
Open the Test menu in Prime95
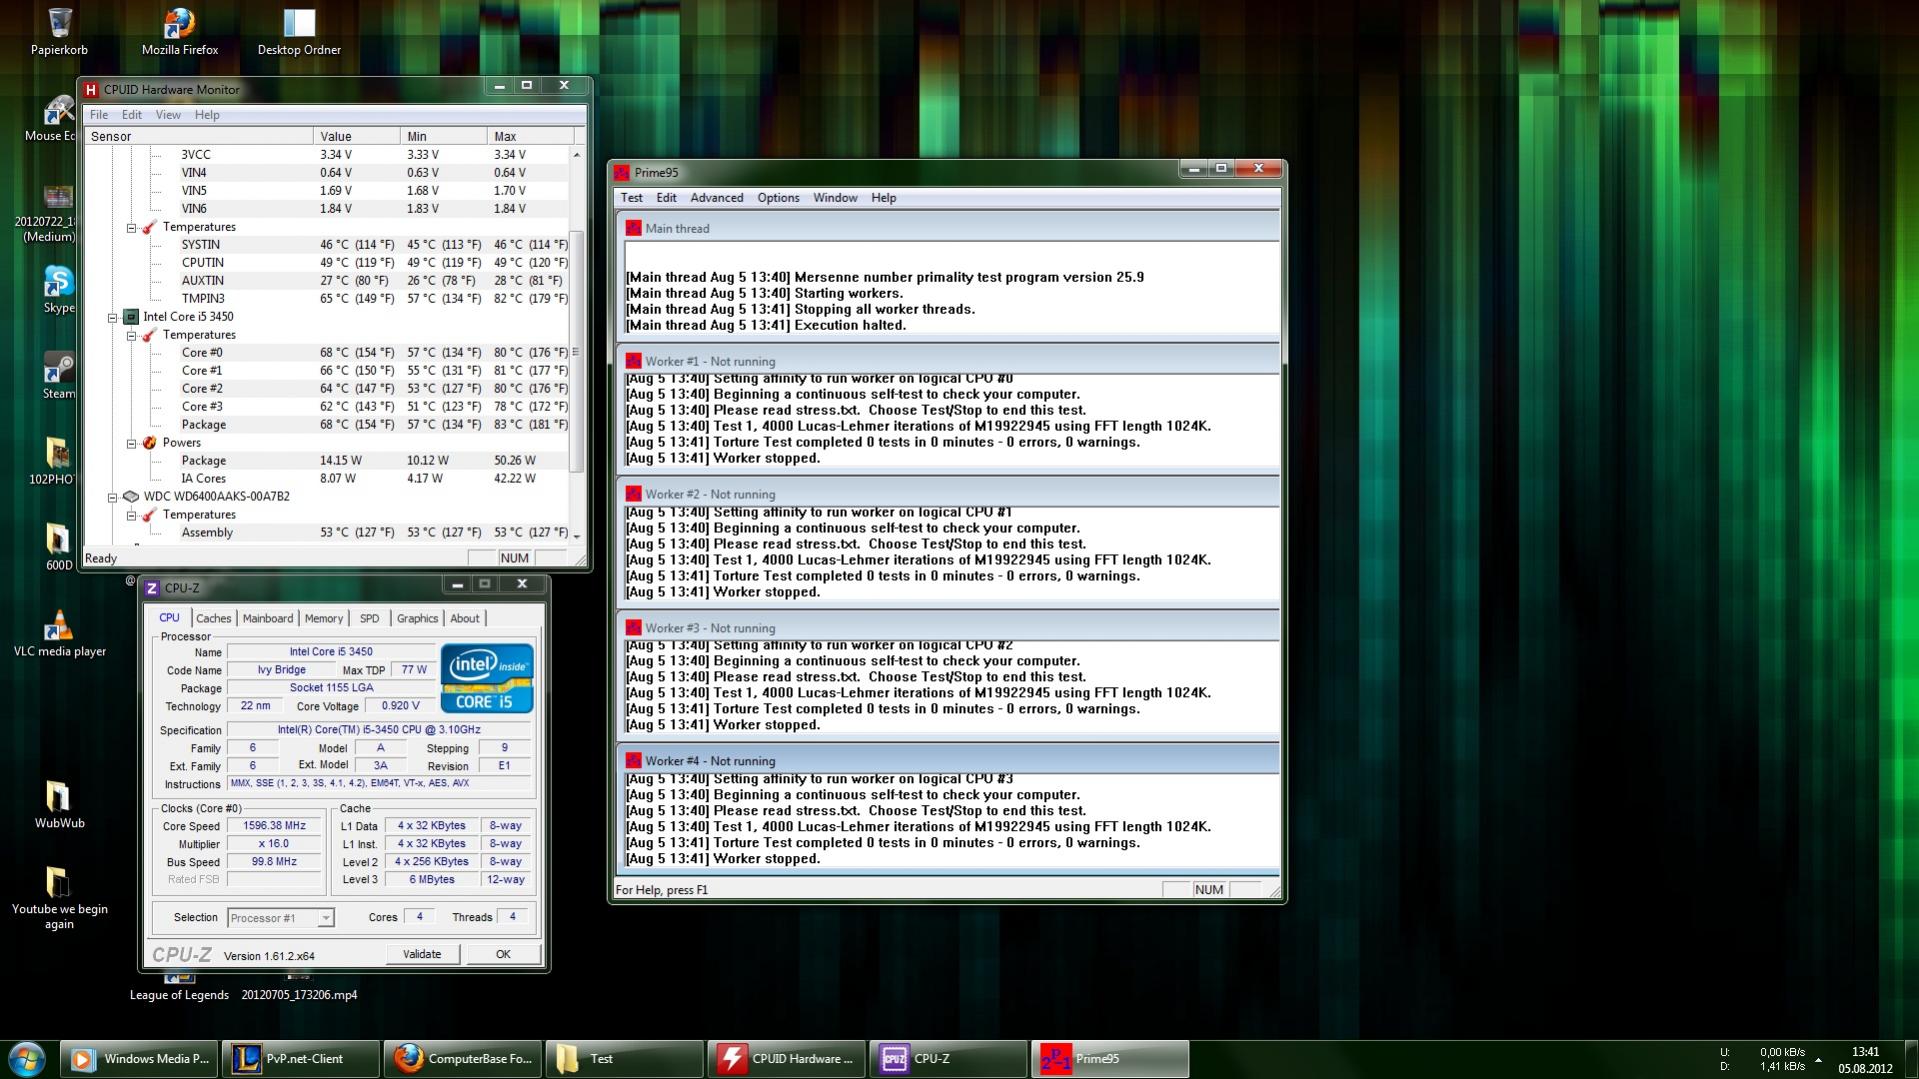632,198
